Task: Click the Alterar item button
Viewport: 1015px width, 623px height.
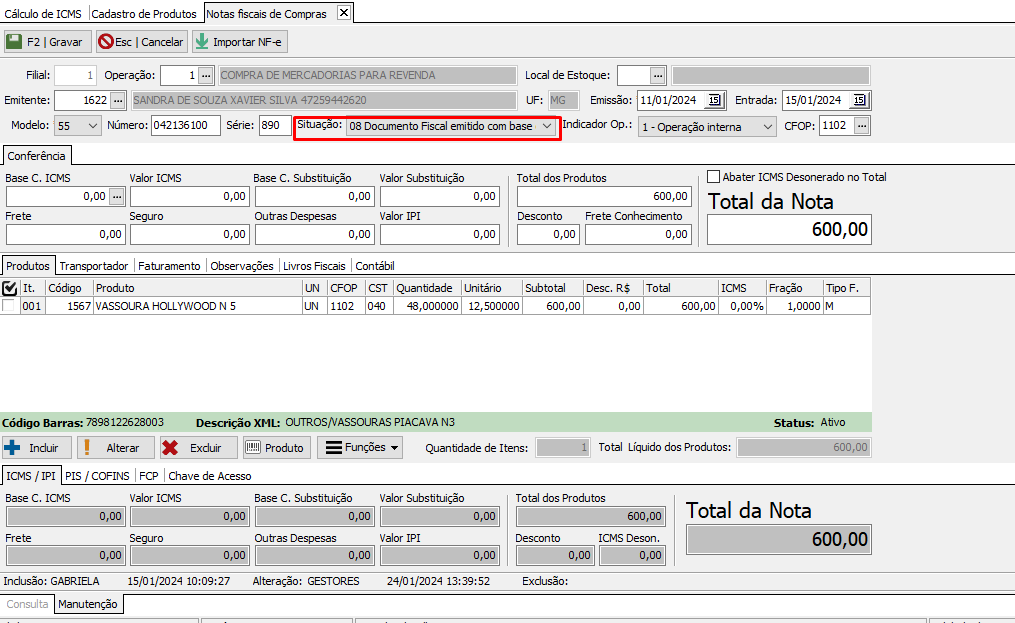Action: point(114,448)
